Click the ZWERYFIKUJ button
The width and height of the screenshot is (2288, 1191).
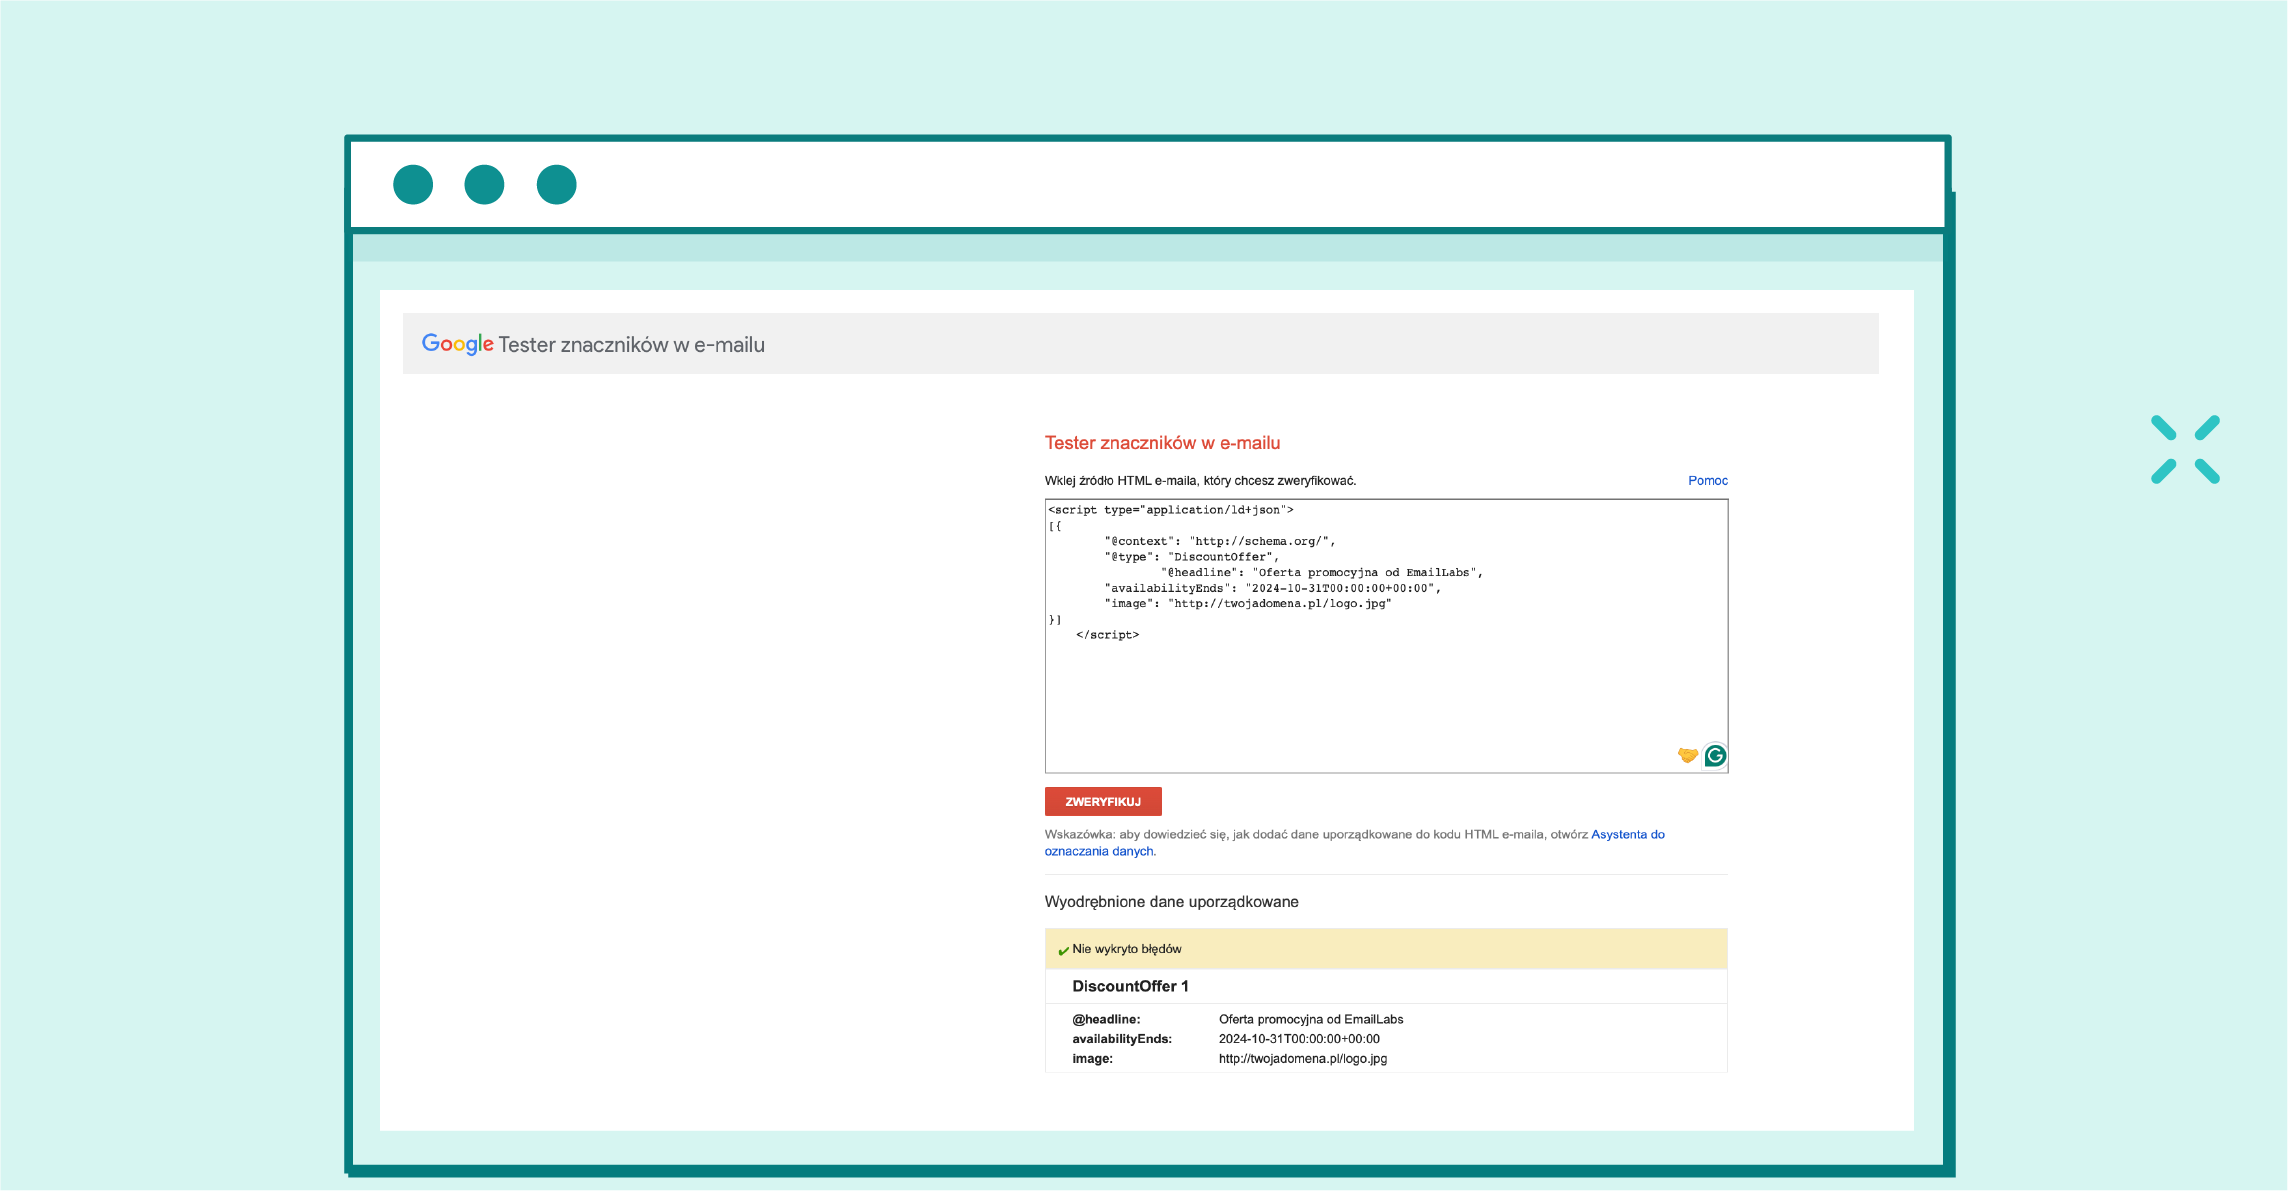pyautogui.click(x=1103, y=802)
